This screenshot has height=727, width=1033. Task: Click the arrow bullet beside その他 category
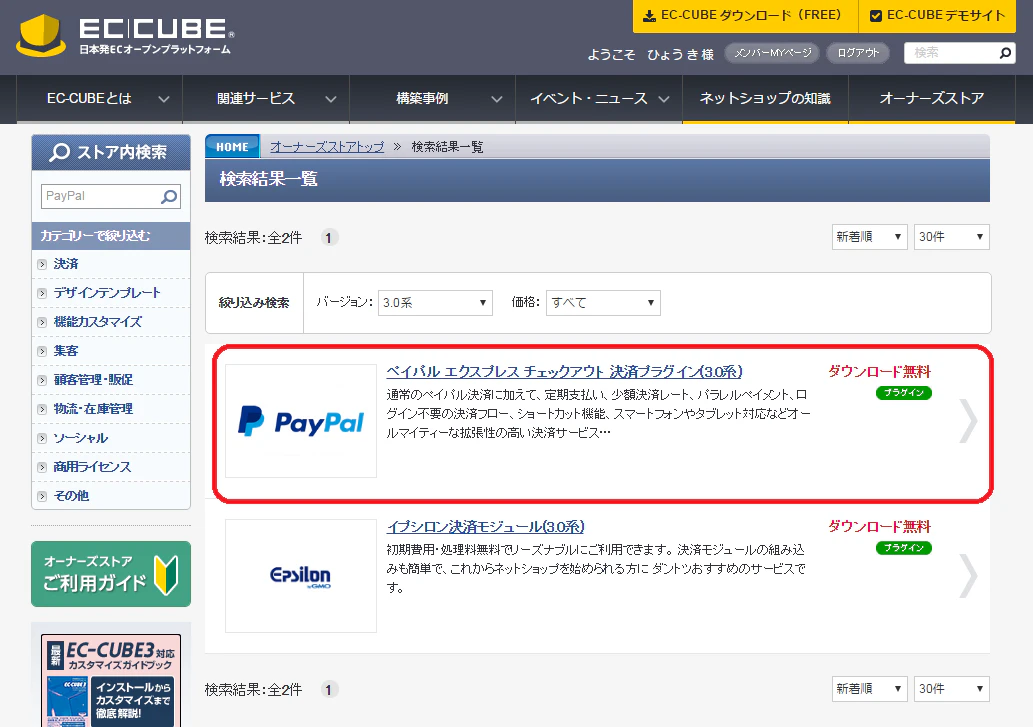click(42, 496)
